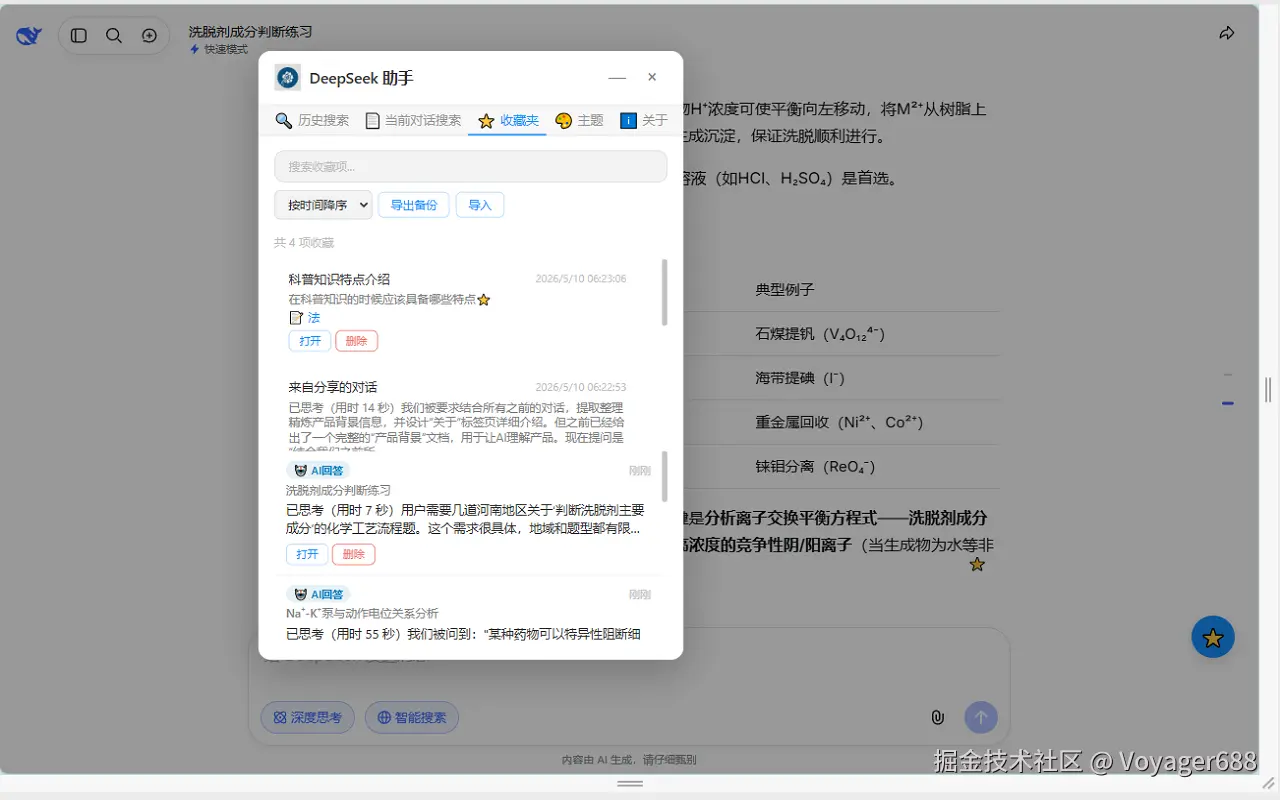
Task: Click the 搜索收藏项 search field
Action: [x=471, y=166]
